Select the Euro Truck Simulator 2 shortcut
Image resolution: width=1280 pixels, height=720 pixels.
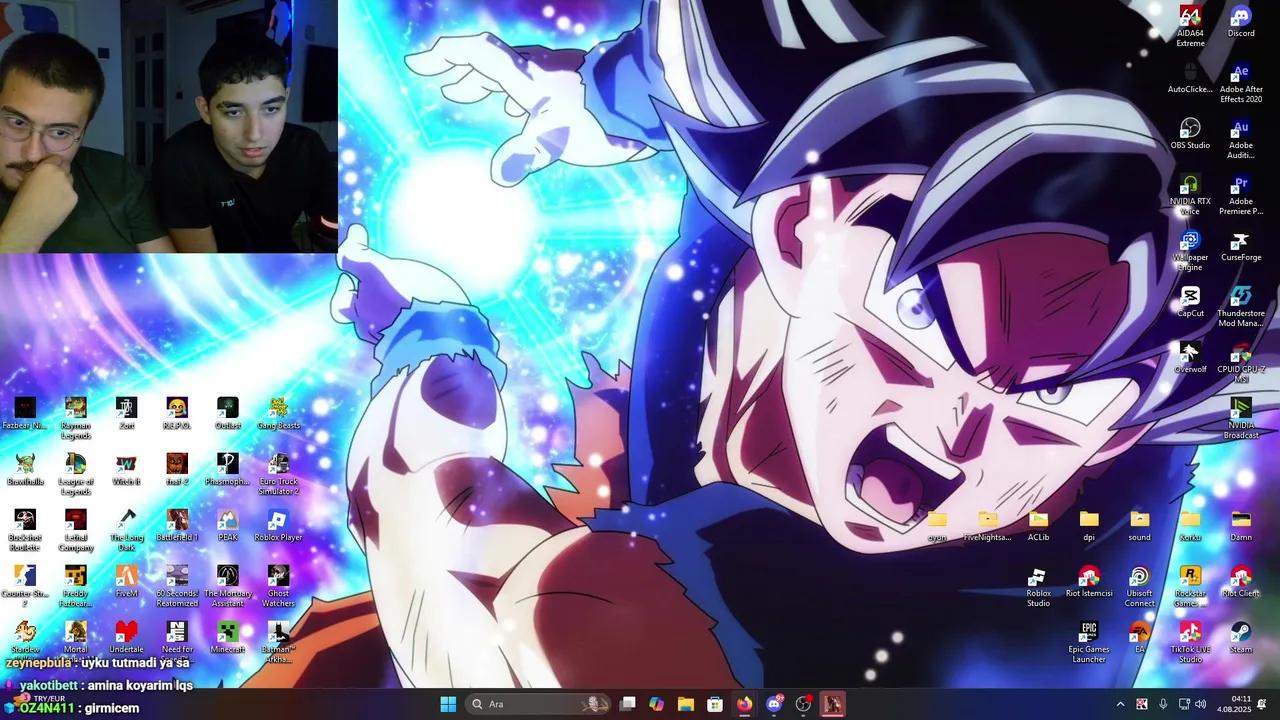click(x=278, y=475)
